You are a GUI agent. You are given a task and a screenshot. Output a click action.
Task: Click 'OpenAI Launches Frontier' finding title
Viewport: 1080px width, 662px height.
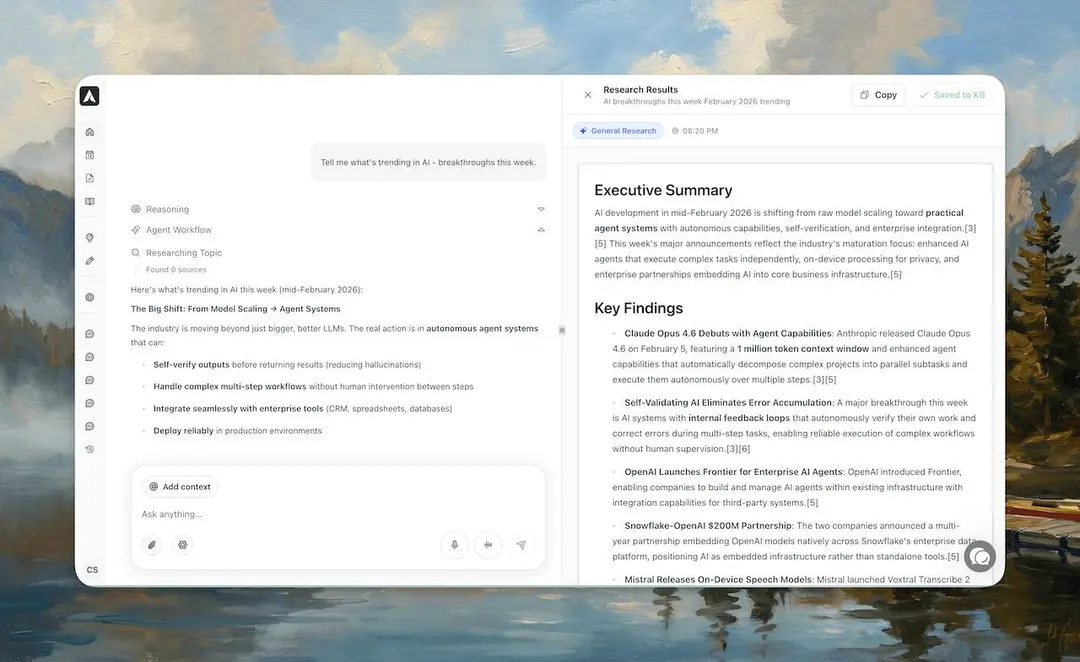point(734,472)
